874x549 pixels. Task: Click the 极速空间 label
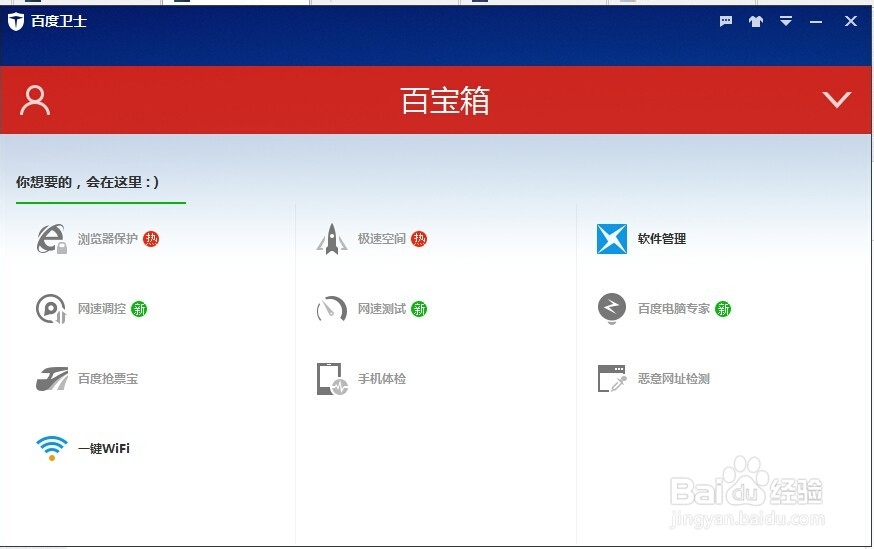click(381, 239)
